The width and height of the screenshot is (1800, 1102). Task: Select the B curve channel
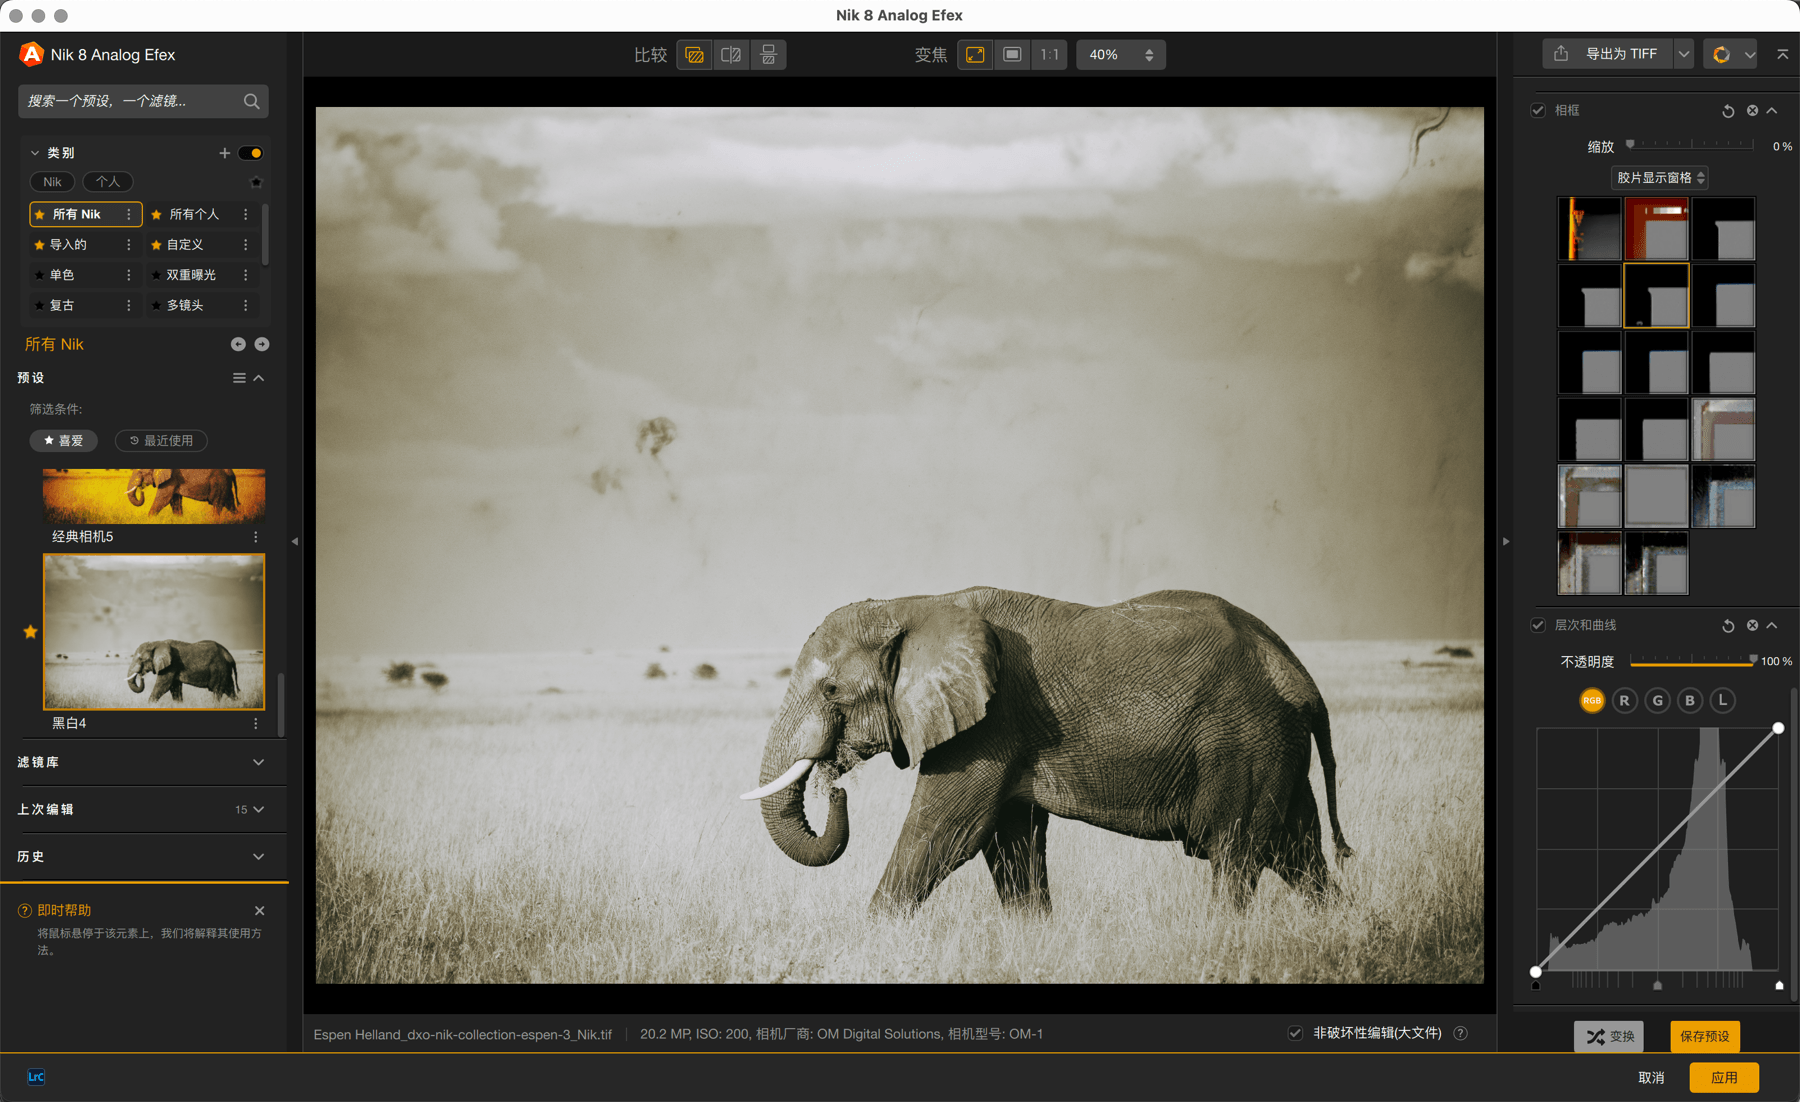1690,701
